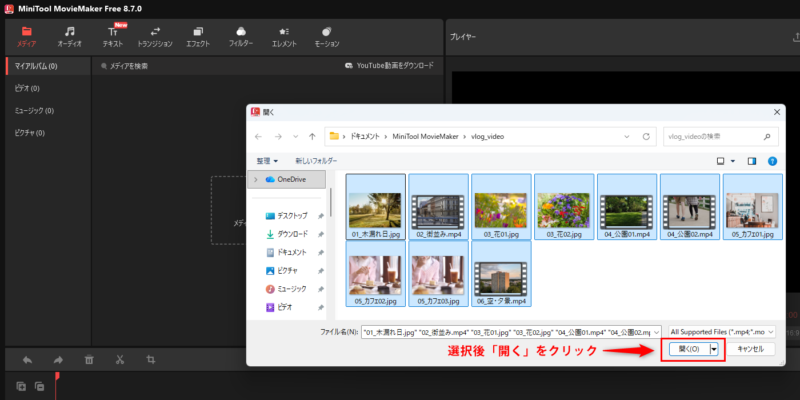
Task: Click the export icon in player header
Action: point(796,37)
